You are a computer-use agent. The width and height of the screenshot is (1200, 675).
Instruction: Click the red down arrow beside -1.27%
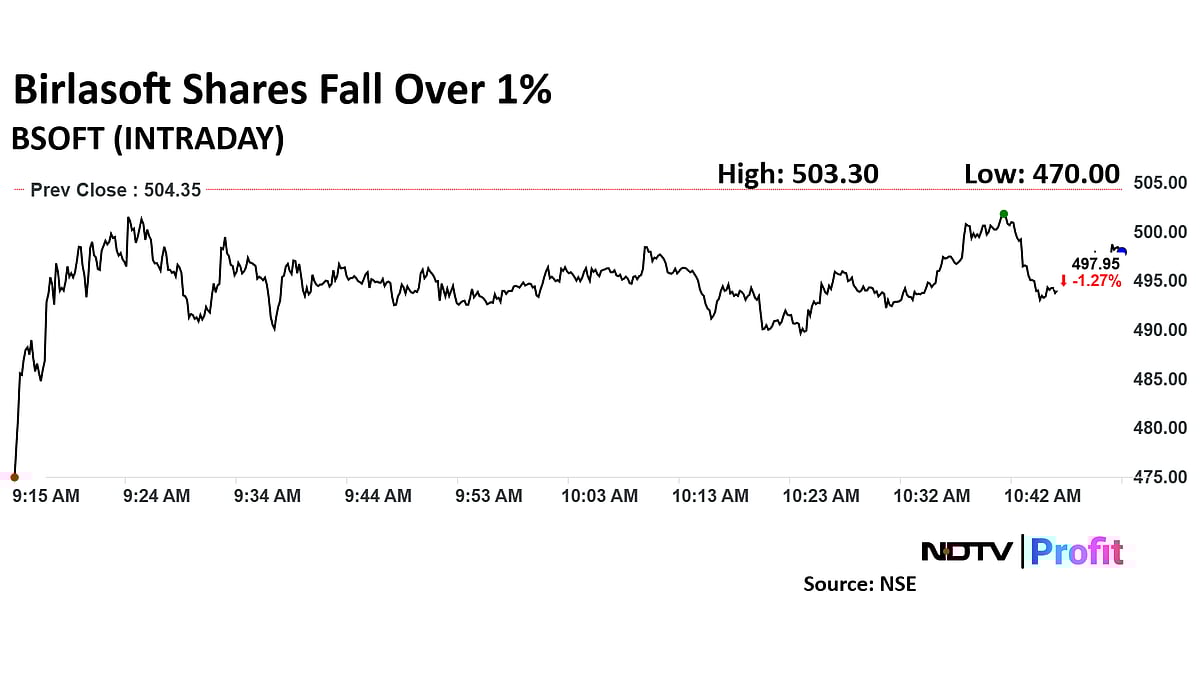point(1065,281)
